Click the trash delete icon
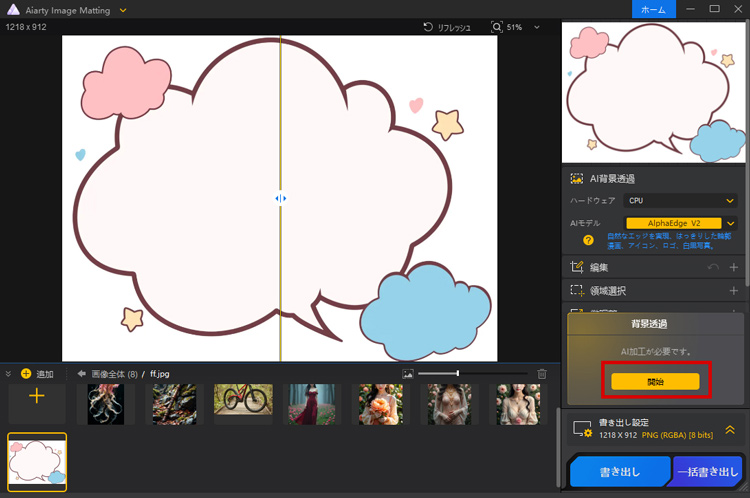Screen dimensions: 750x498 pos(542,374)
